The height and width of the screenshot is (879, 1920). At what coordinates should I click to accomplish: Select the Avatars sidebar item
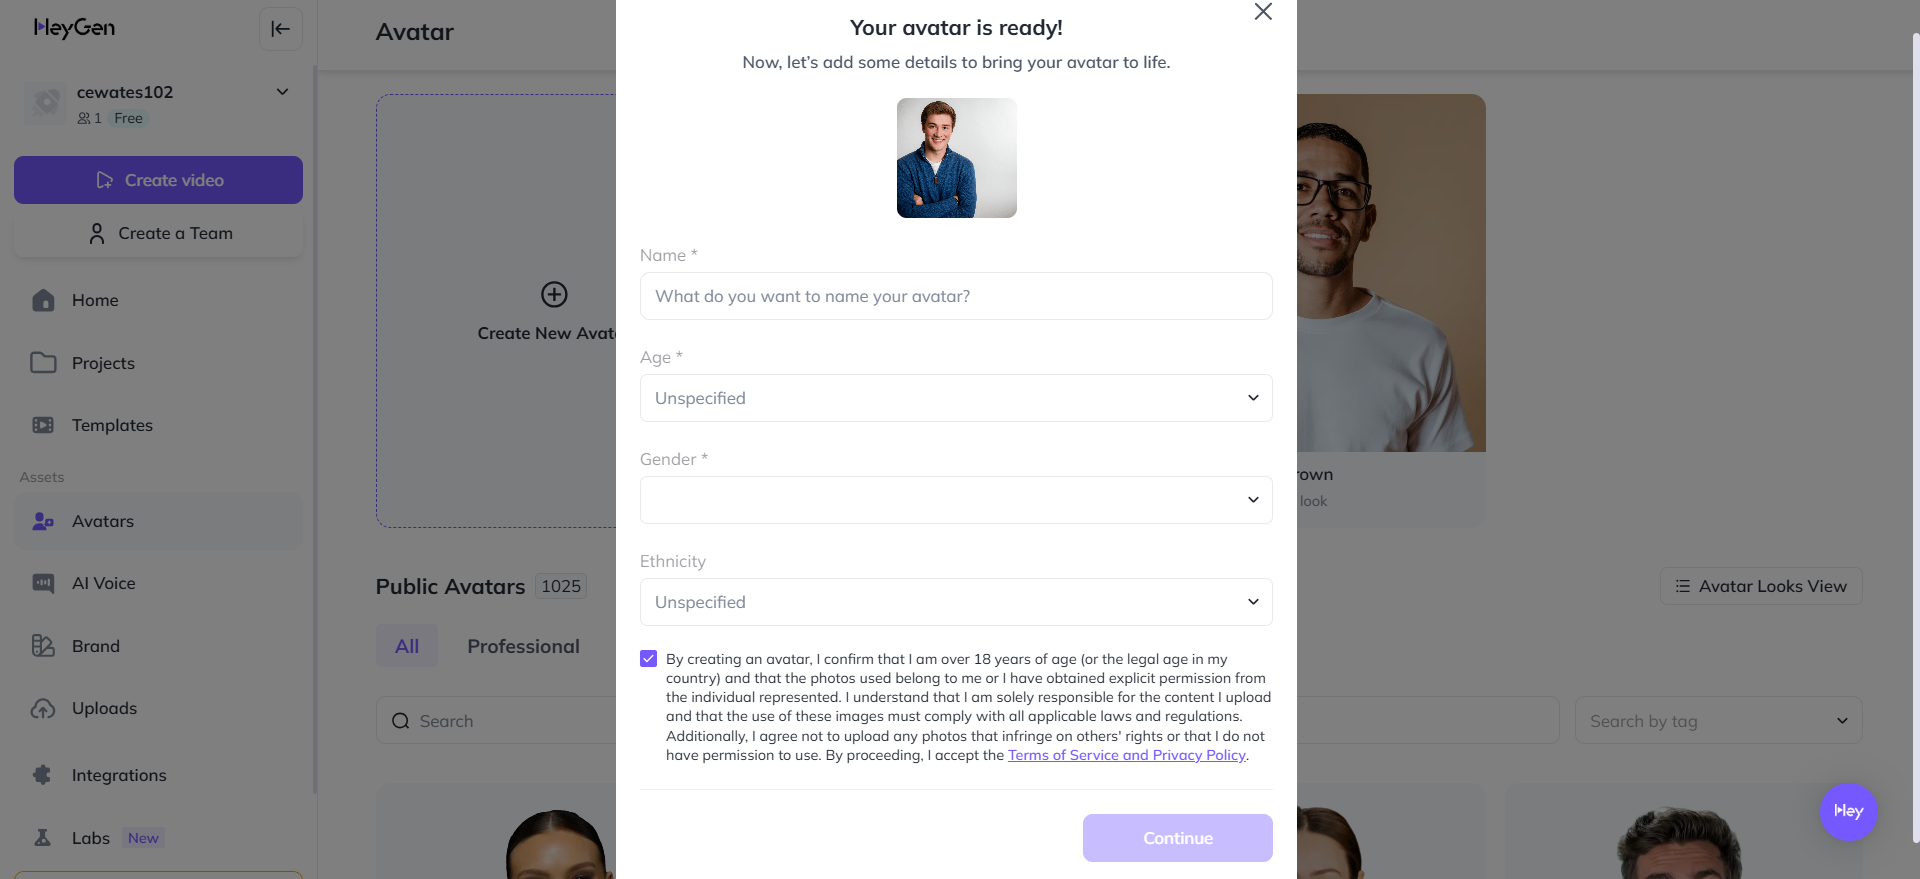(x=158, y=521)
